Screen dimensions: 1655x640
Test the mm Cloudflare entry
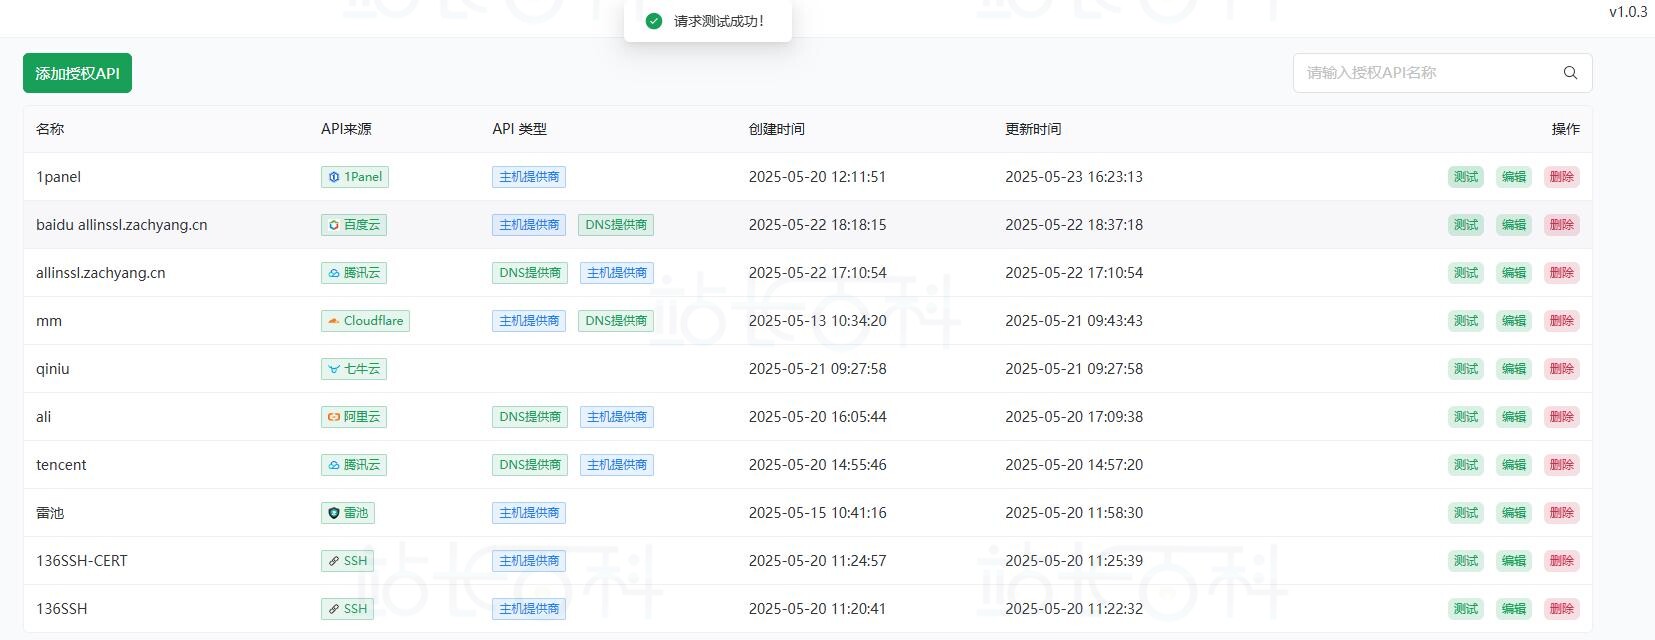(x=1466, y=321)
